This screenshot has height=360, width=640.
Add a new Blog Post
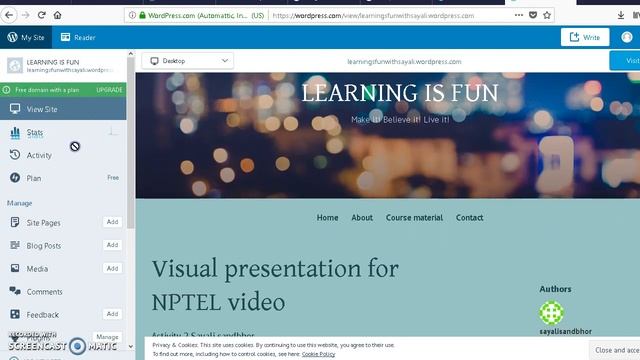[x=112, y=245]
